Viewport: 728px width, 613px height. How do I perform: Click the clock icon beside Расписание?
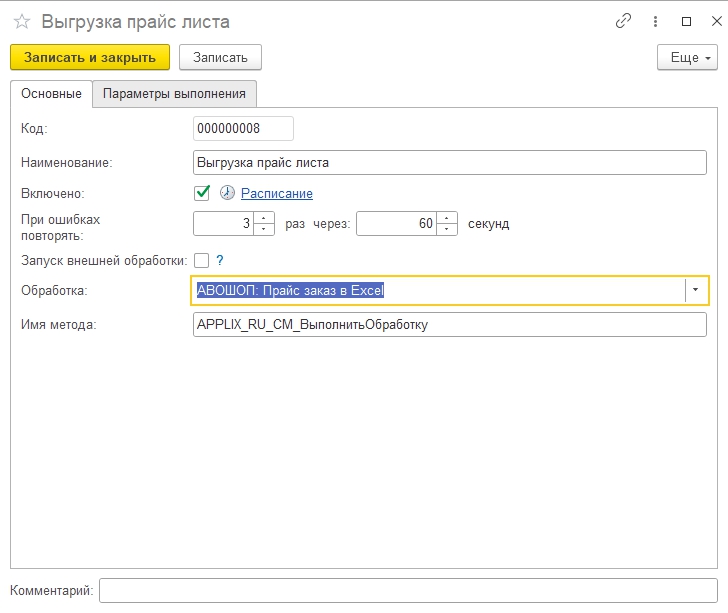point(227,193)
